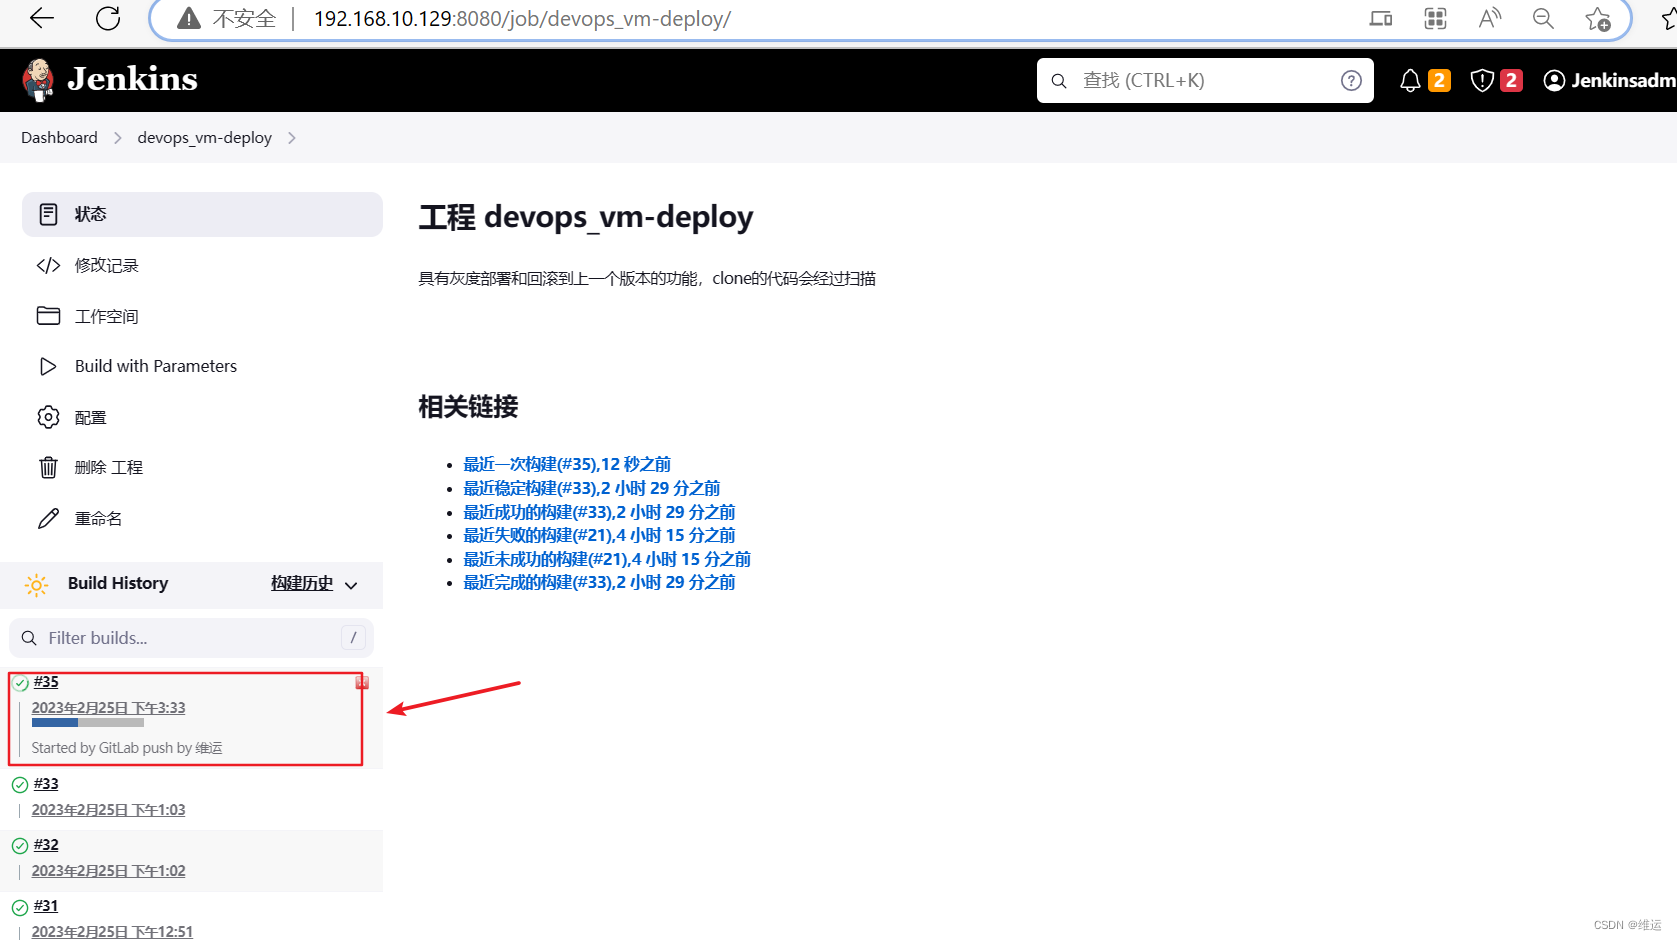Click the Build History sun weather icon
This screenshot has height=940, width=1677.
click(36, 585)
